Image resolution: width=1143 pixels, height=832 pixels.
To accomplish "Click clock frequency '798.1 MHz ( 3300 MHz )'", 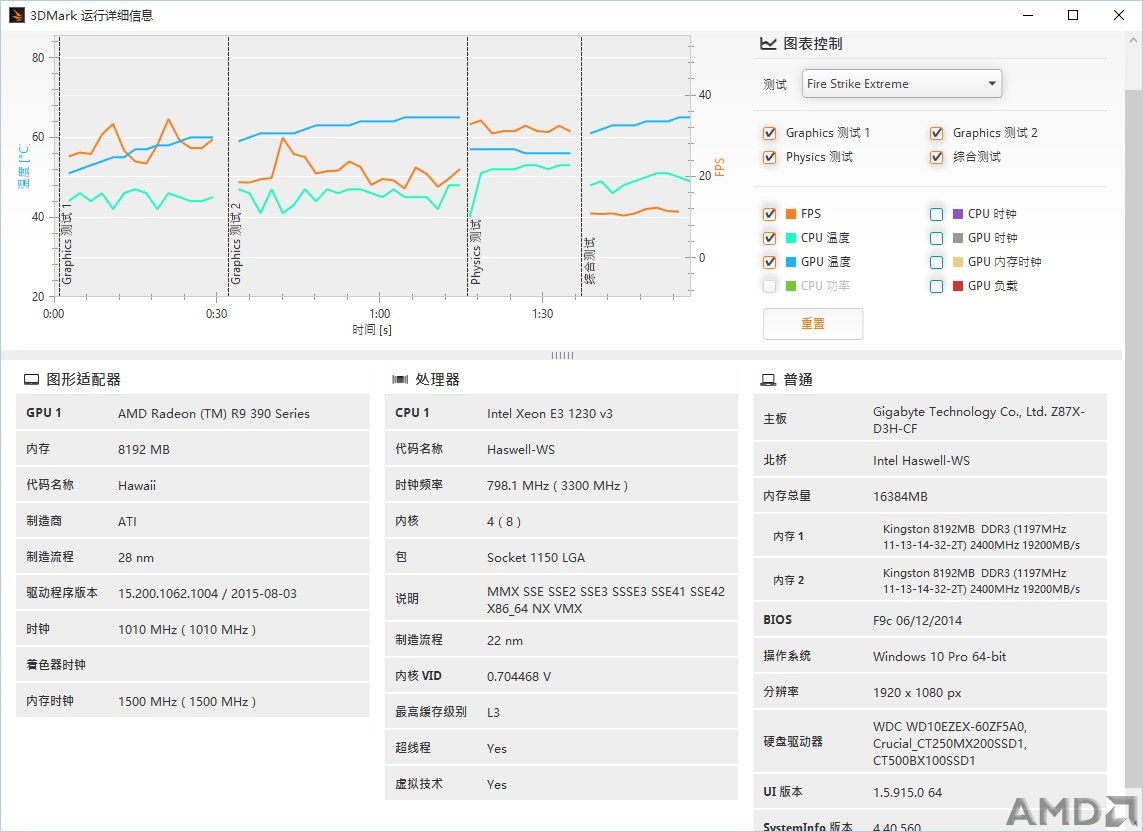I will click(x=558, y=486).
